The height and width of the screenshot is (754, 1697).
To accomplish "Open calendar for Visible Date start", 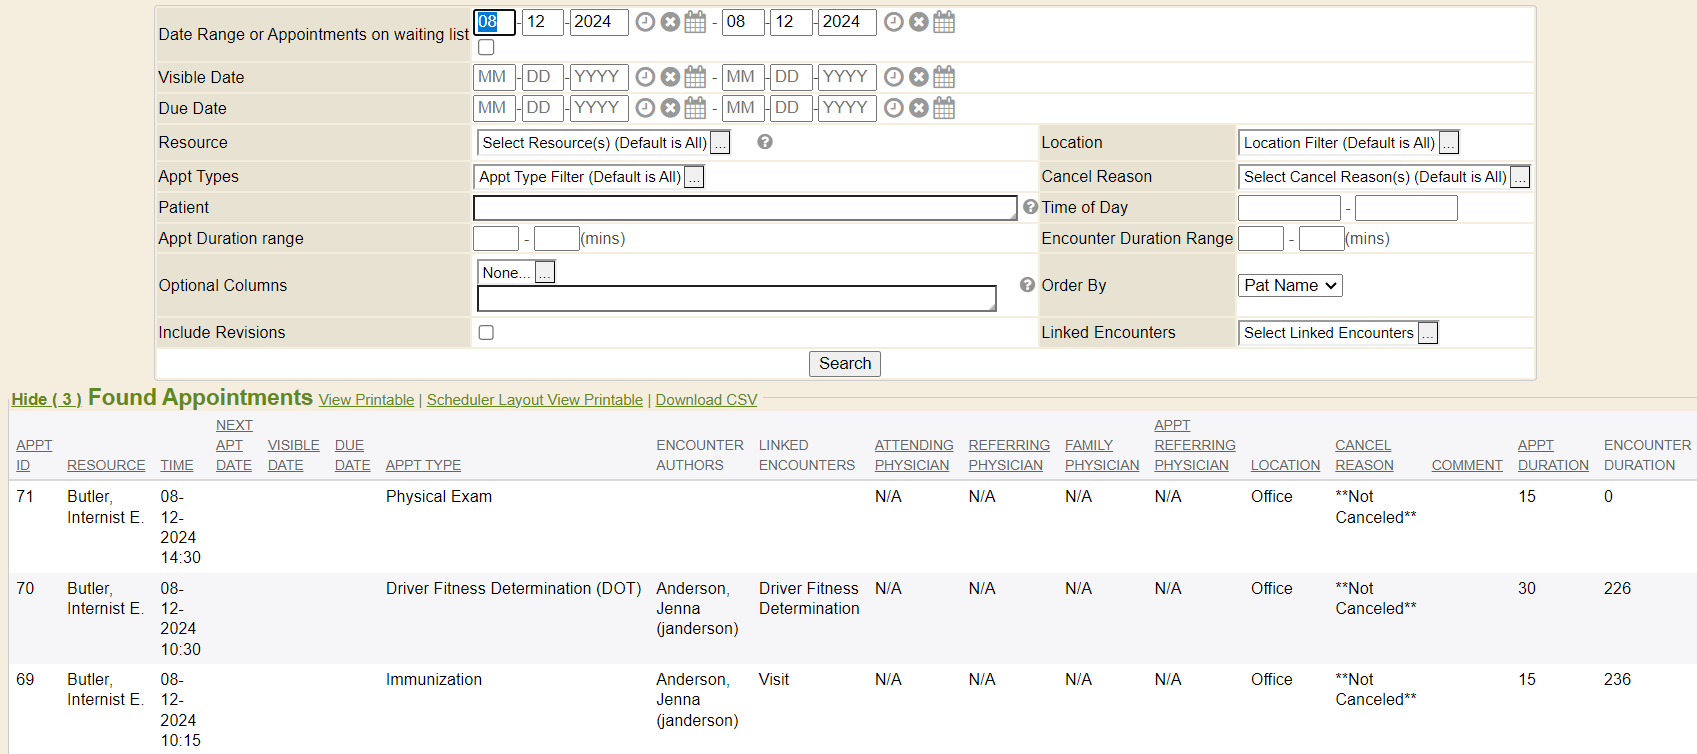I will pos(695,77).
